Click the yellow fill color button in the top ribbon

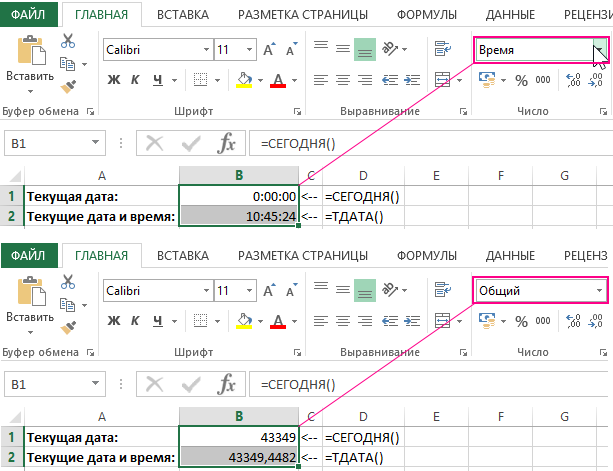coord(241,80)
